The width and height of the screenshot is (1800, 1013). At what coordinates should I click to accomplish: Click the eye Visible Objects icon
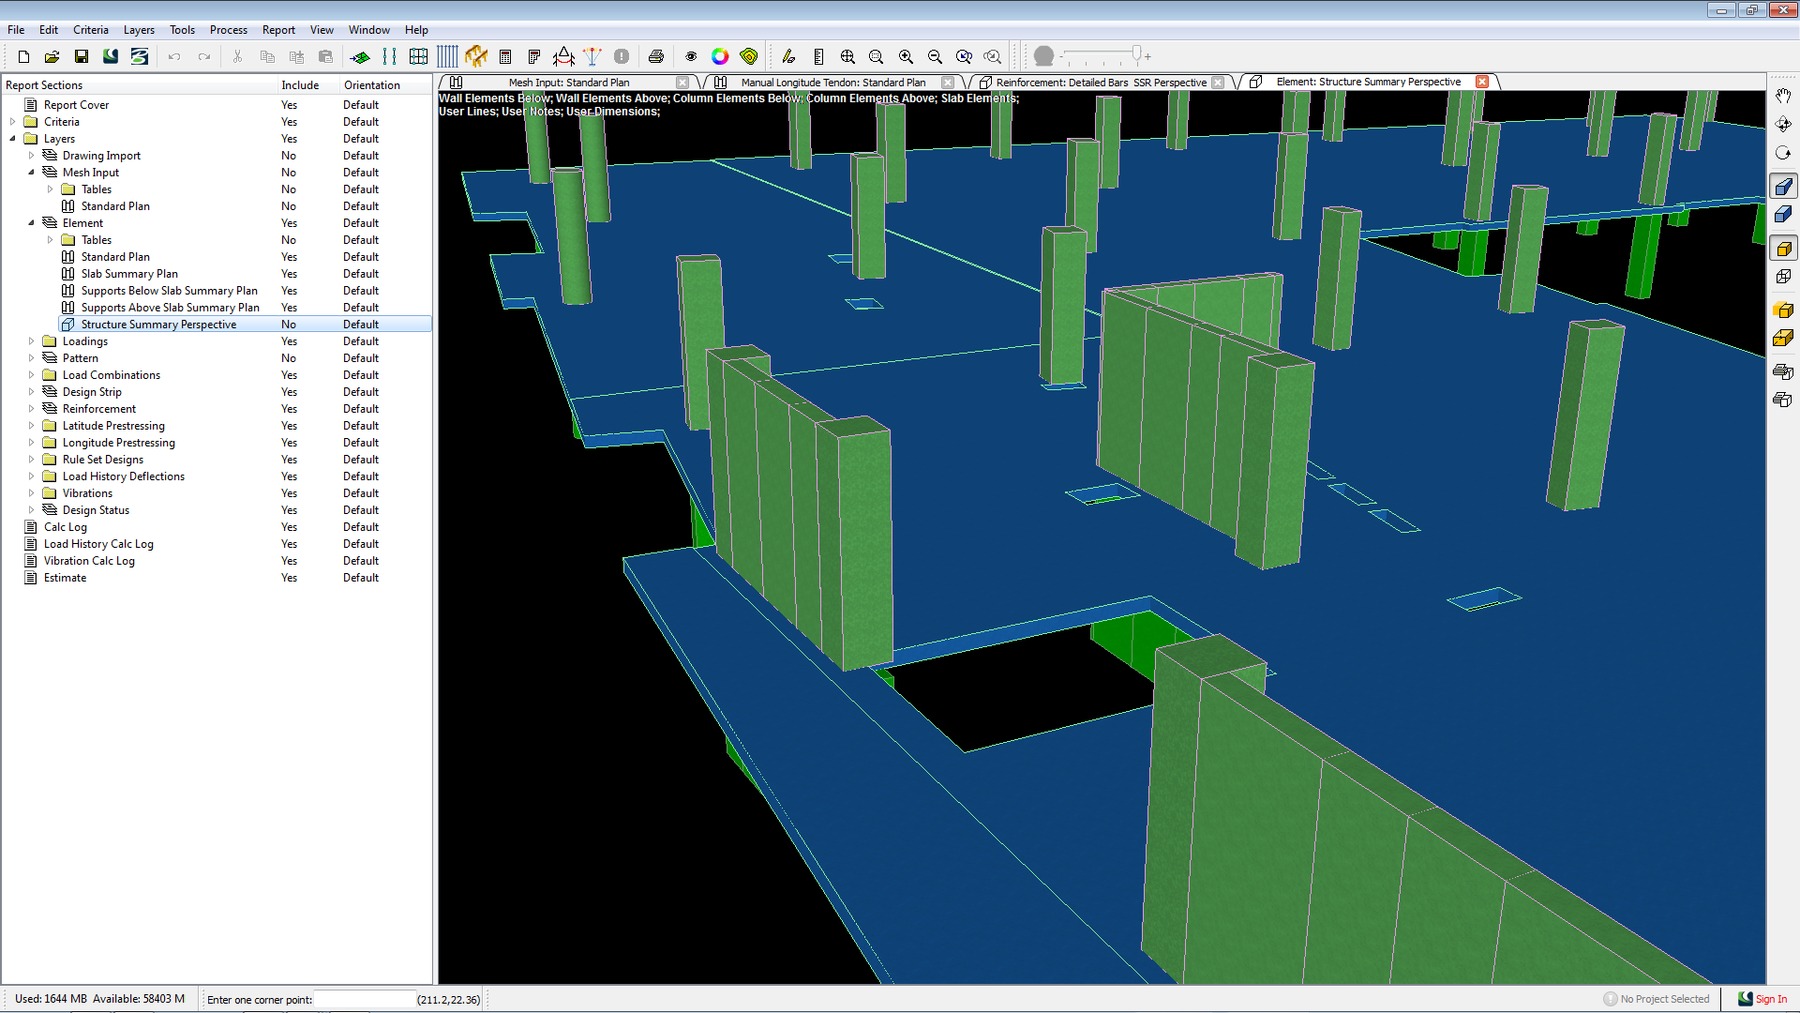pos(691,57)
